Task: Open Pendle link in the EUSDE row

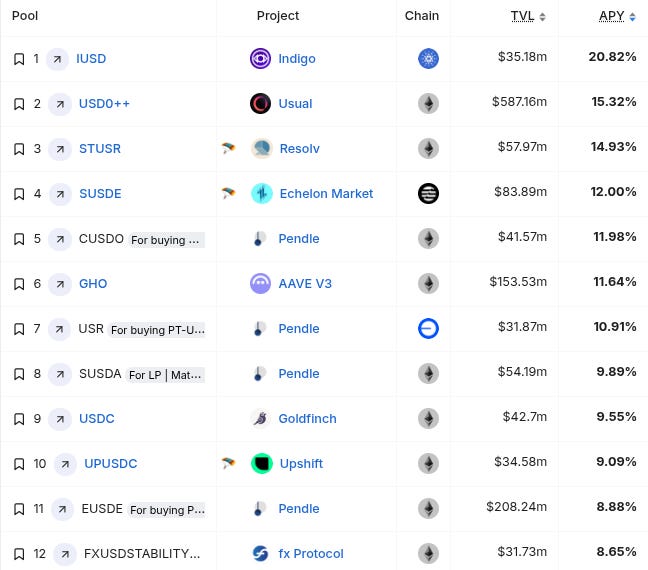Action: point(299,509)
